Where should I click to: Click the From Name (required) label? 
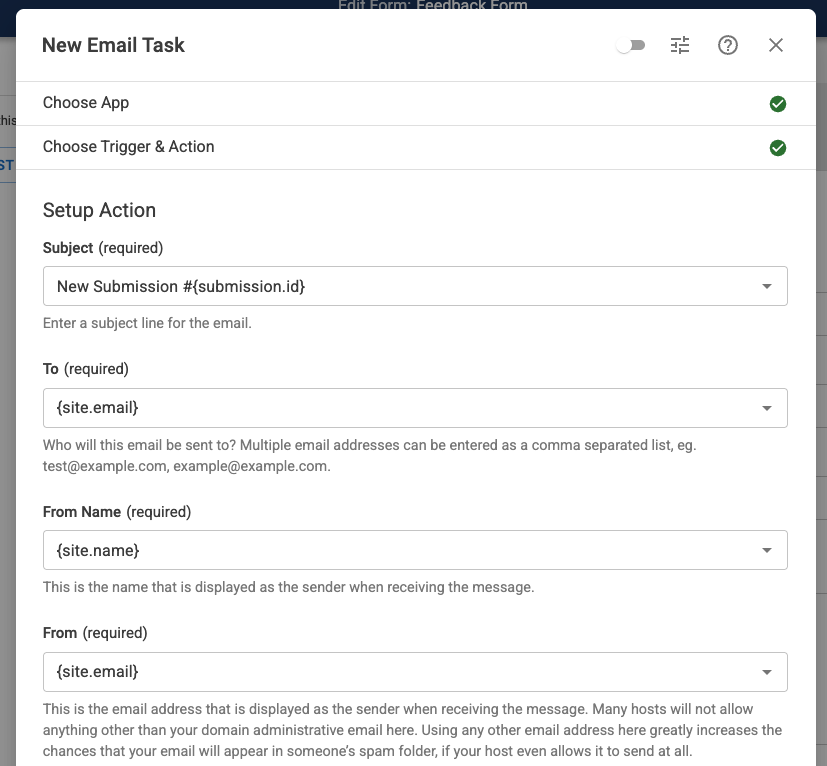point(117,511)
